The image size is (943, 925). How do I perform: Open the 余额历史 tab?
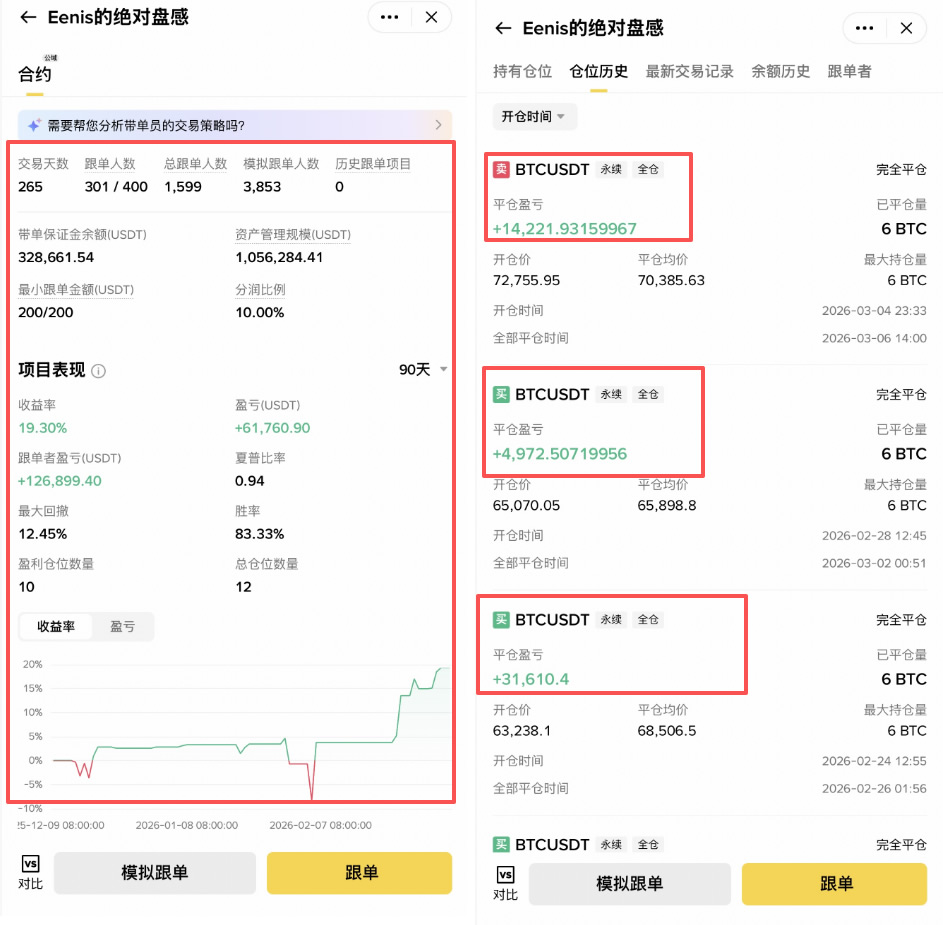pyautogui.click(x=781, y=71)
